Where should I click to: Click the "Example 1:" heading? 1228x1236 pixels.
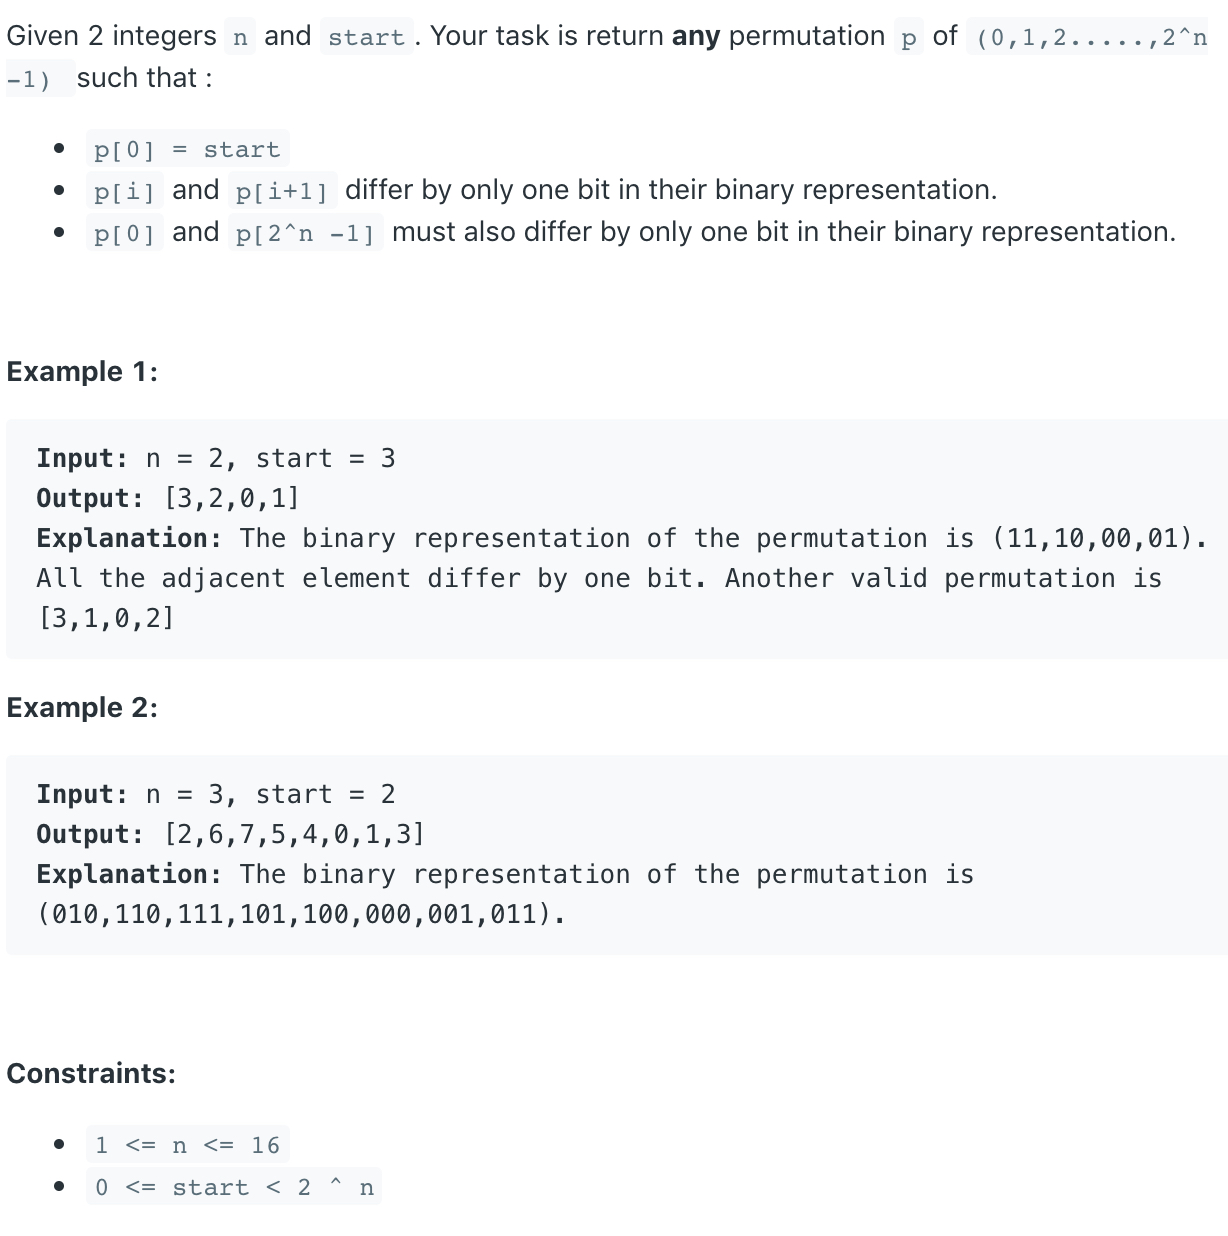(x=82, y=372)
